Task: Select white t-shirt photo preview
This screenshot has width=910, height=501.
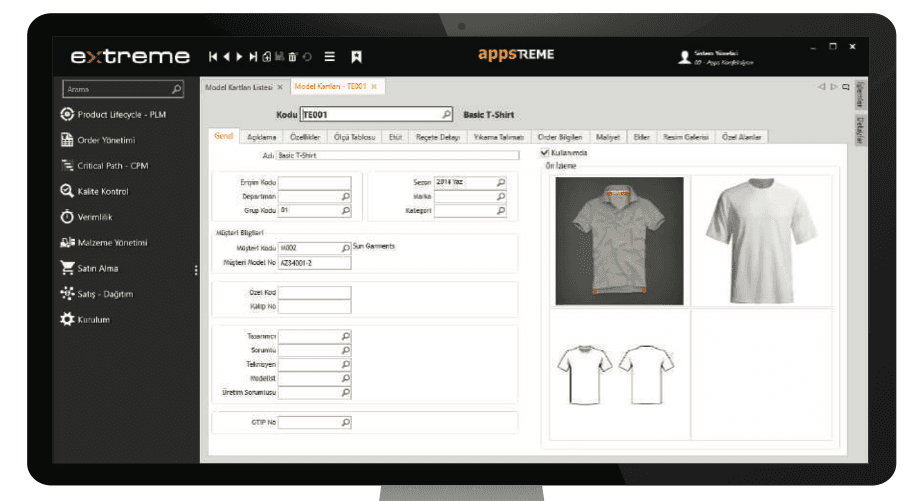Action: [x=761, y=240]
